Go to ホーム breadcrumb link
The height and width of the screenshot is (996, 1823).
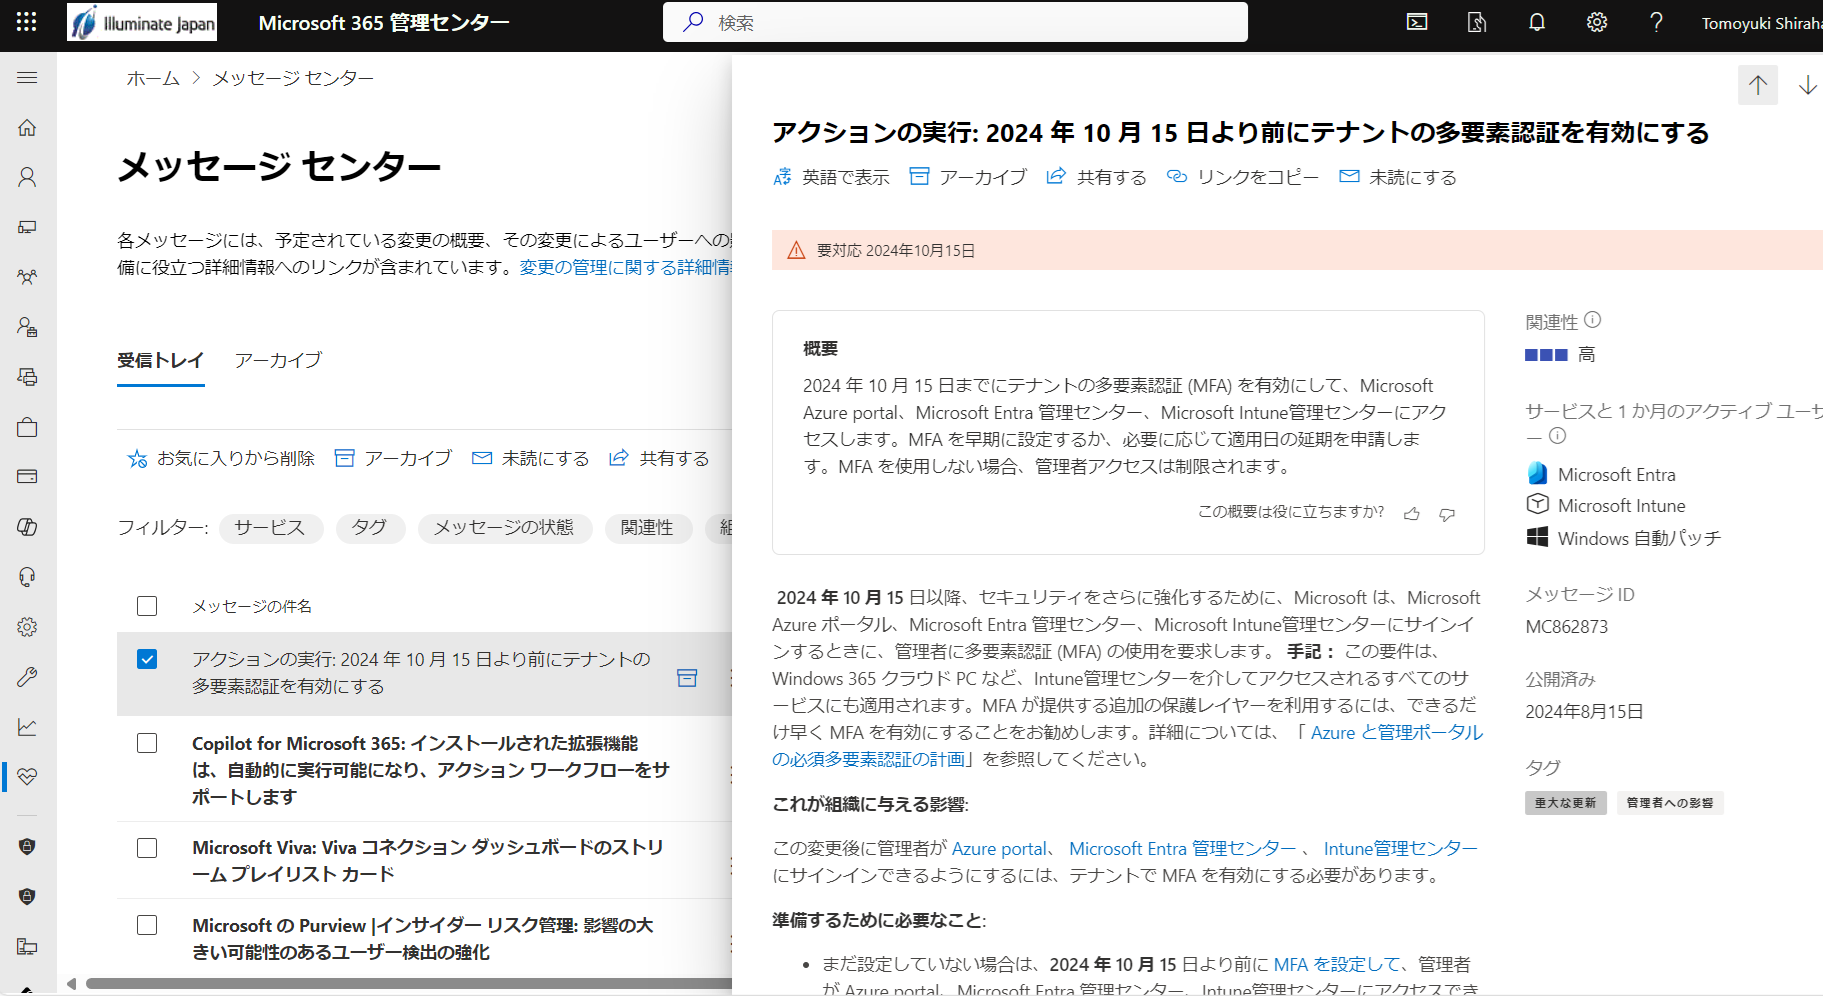point(153,78)
